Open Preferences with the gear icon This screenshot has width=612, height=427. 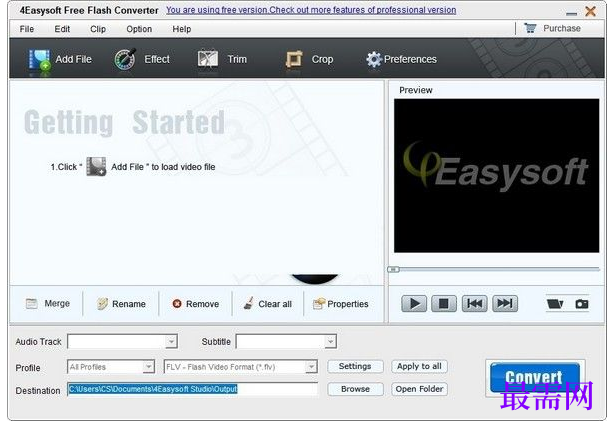tap(374, 59)
